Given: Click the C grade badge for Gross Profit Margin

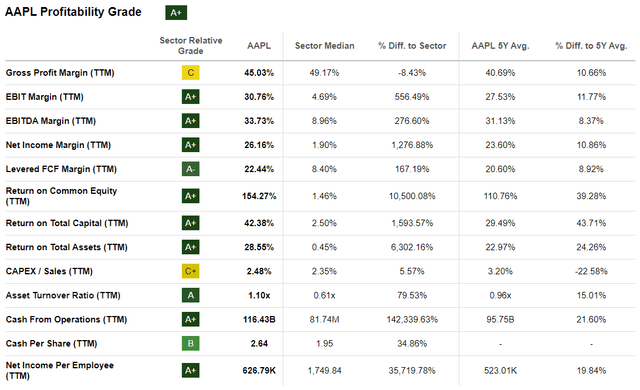Looking at the screenshot, I should click(x=191, y=73).
